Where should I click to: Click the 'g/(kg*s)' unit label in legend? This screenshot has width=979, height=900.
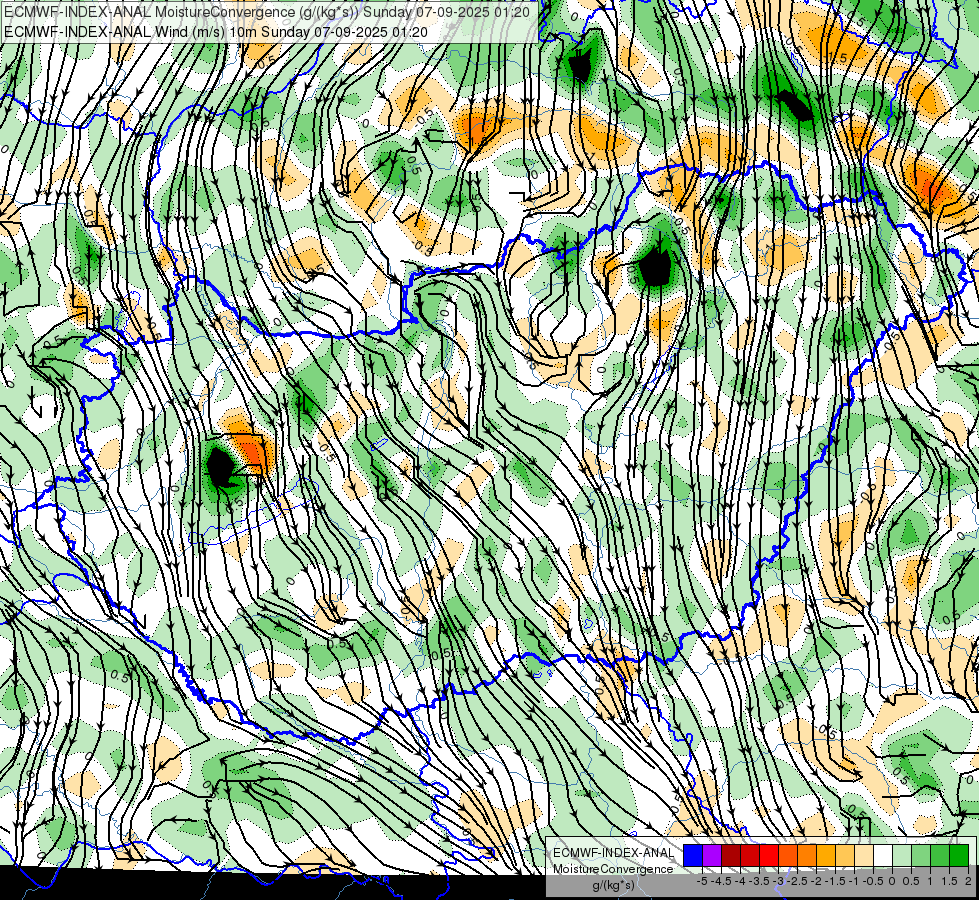click(613, 886)
